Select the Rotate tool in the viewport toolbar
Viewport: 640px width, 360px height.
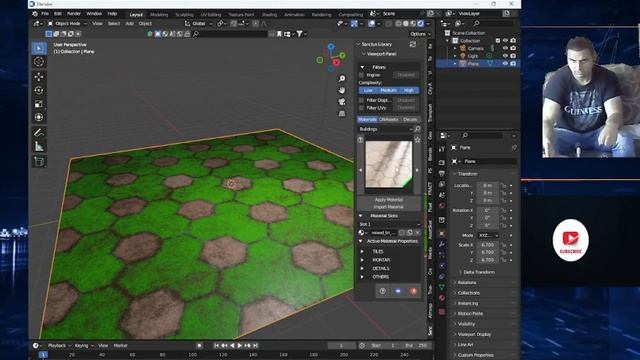[x=39, y=90]
